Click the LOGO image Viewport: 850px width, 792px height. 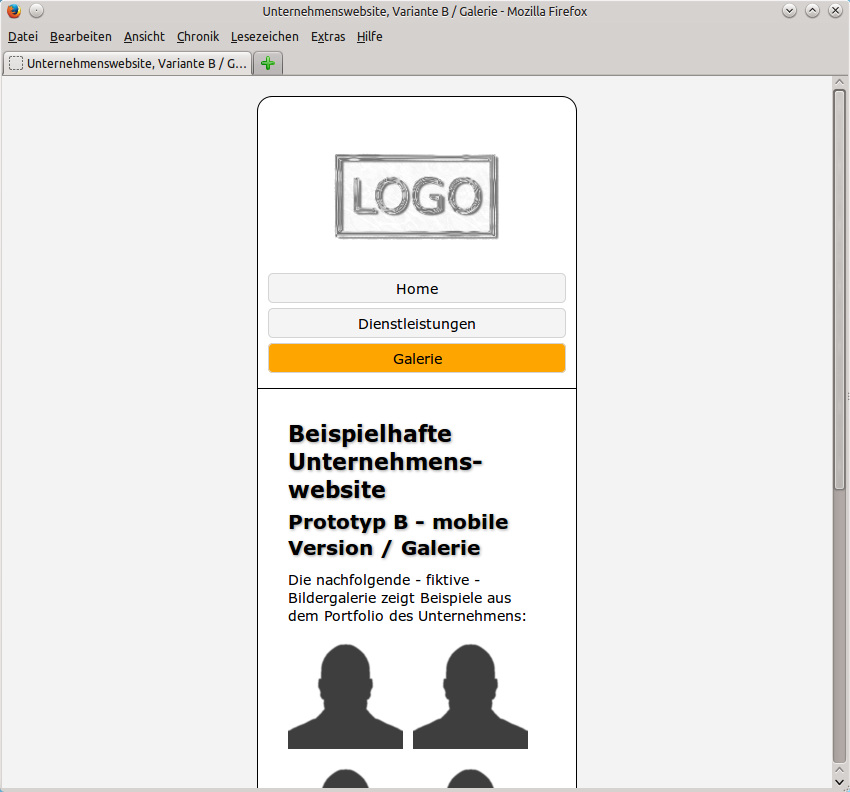(416, 196)
